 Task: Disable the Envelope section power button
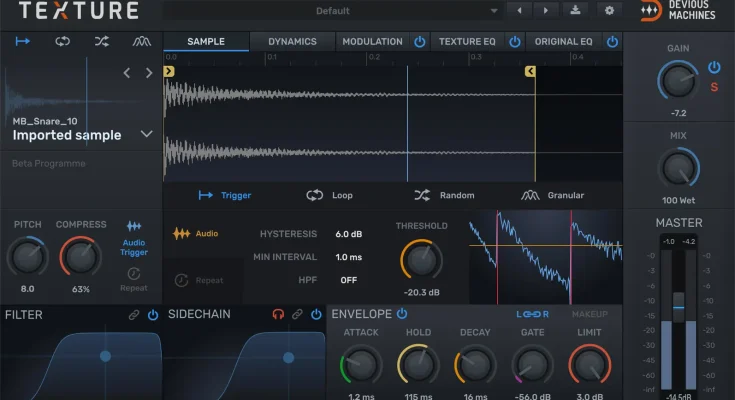[402, 313]
